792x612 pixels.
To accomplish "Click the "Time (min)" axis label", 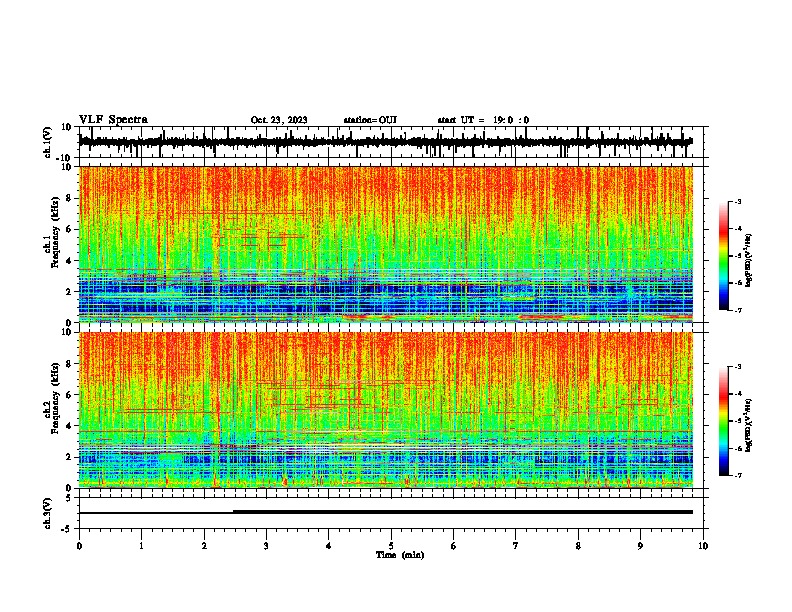I will [400, 555].
